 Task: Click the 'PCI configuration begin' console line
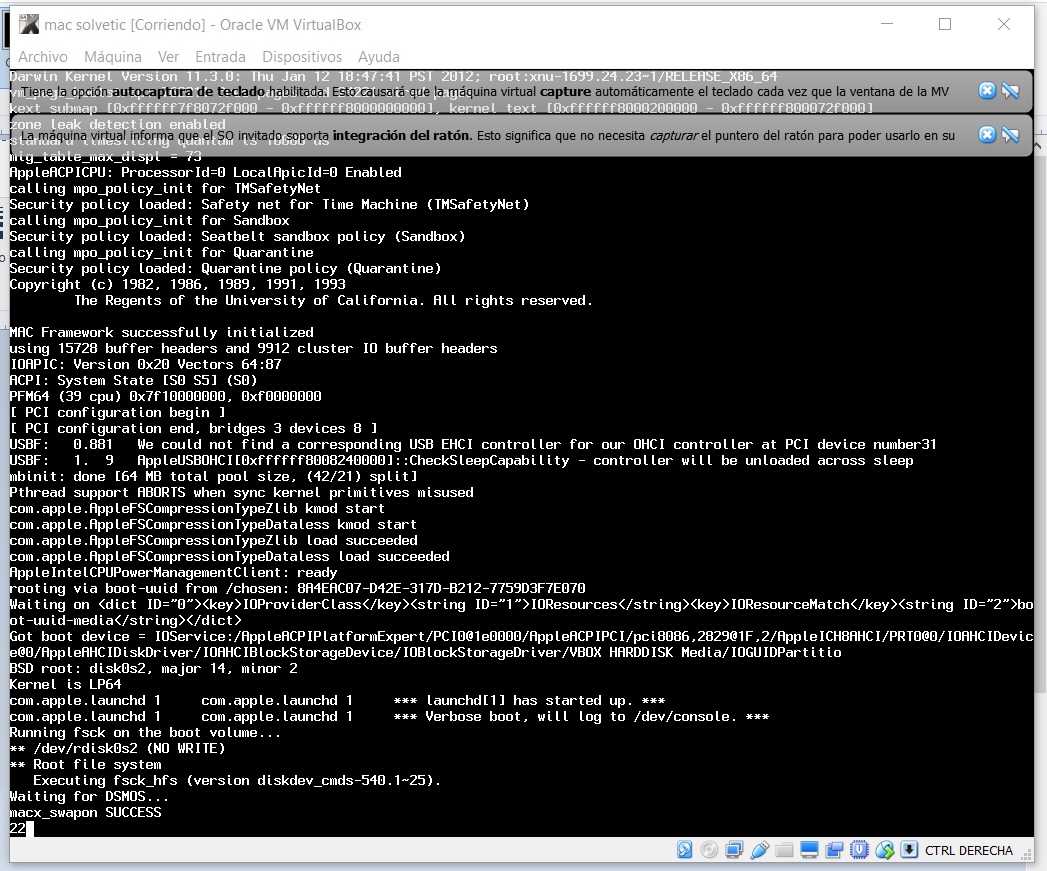point(118,412)
